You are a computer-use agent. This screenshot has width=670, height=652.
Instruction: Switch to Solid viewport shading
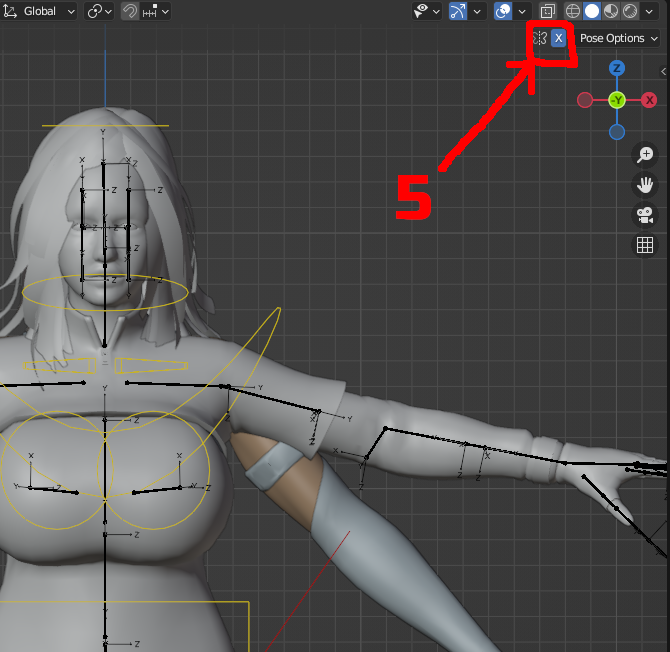(x=592, y=11)
